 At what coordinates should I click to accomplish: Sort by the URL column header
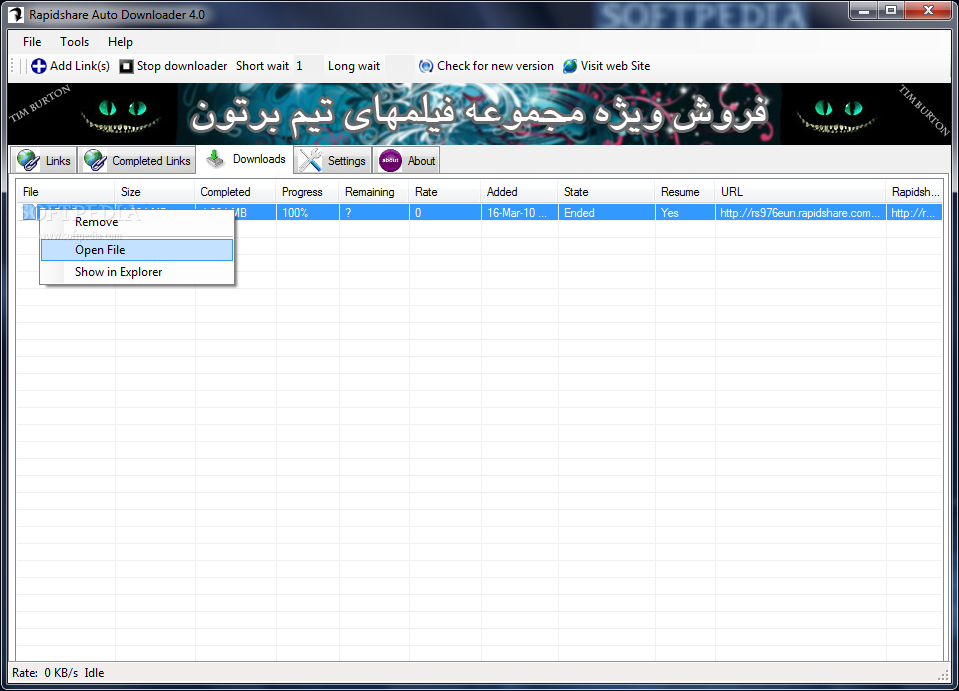tap(801, 192)
